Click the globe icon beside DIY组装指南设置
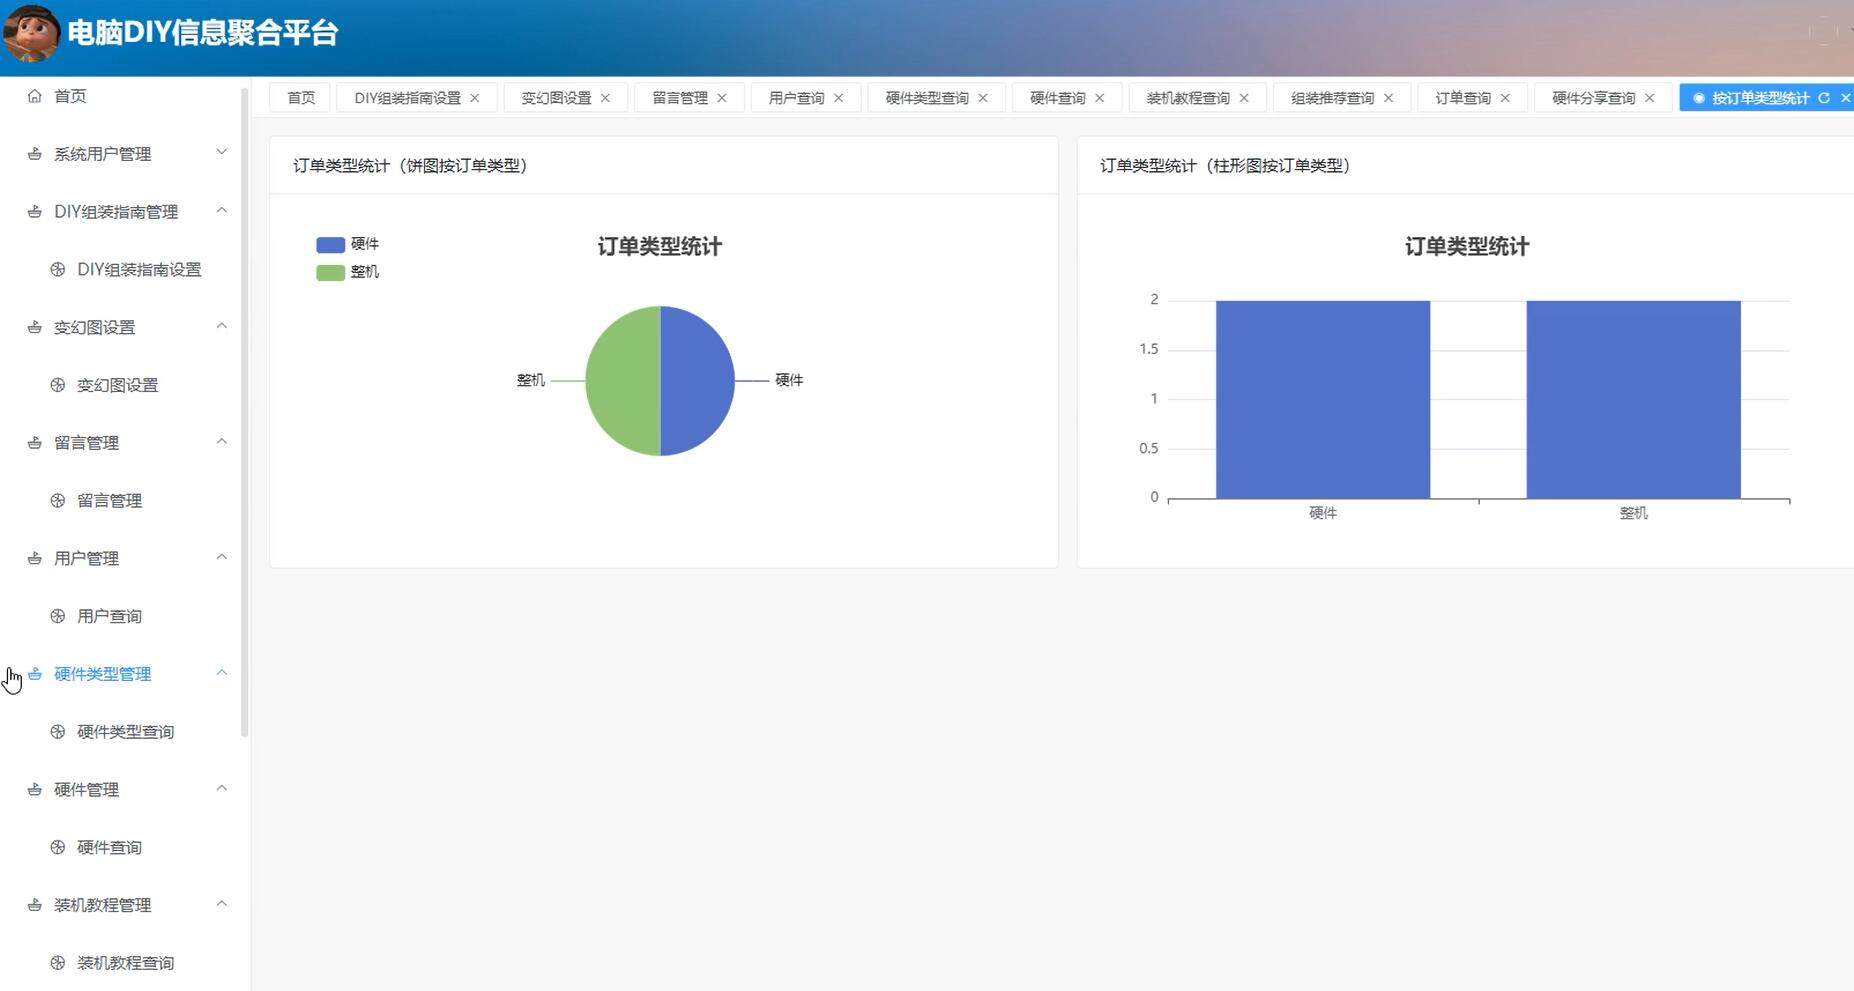 point(58,269)
